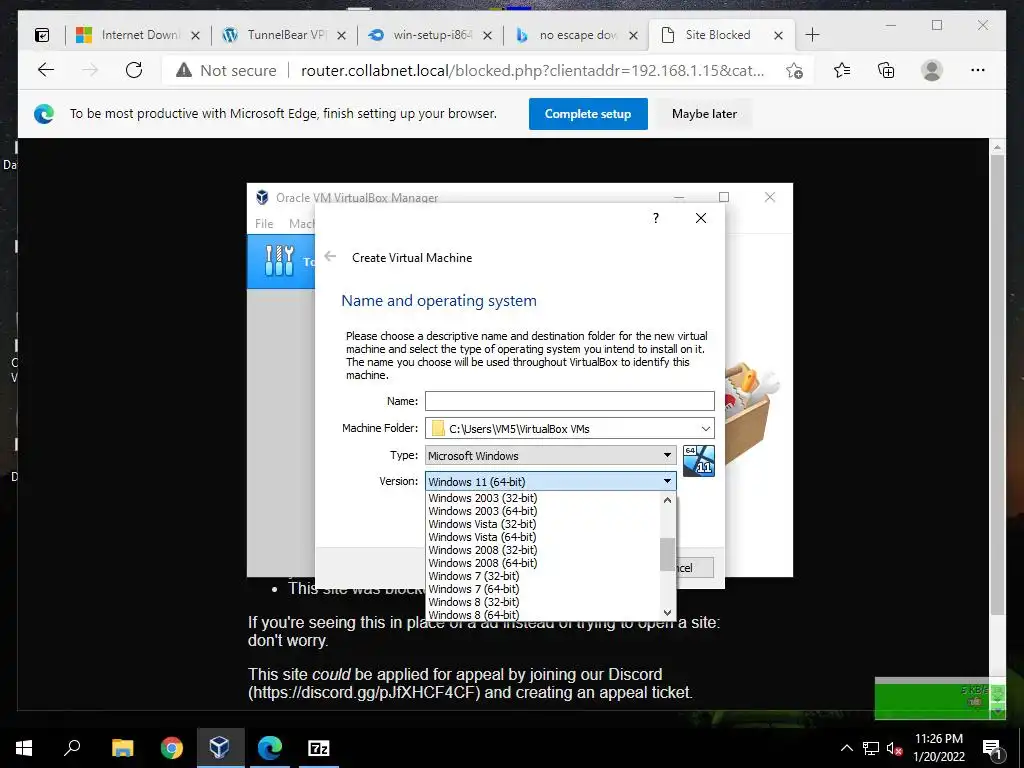Click the Complete setup button
The image size is (1024, 768).
(588, 114)
